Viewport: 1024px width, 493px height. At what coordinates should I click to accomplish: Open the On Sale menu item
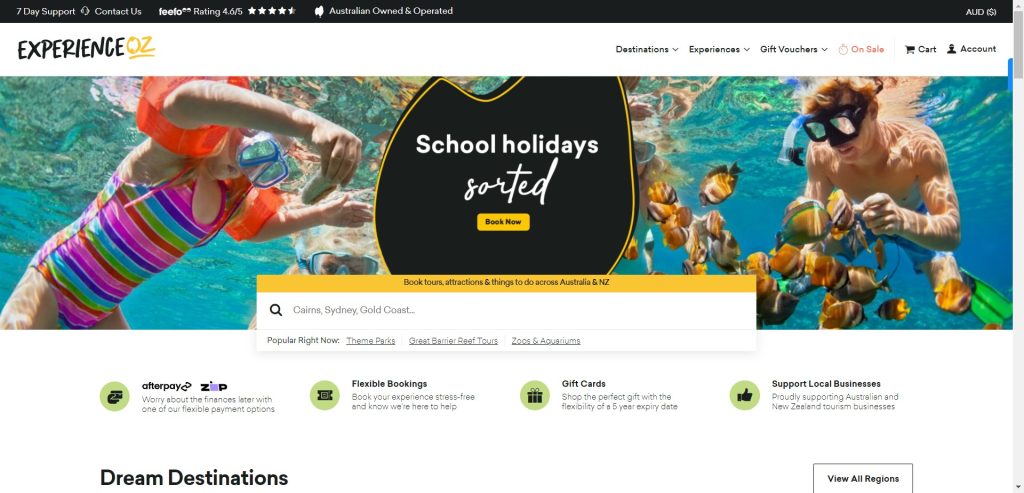click(861, 50)
